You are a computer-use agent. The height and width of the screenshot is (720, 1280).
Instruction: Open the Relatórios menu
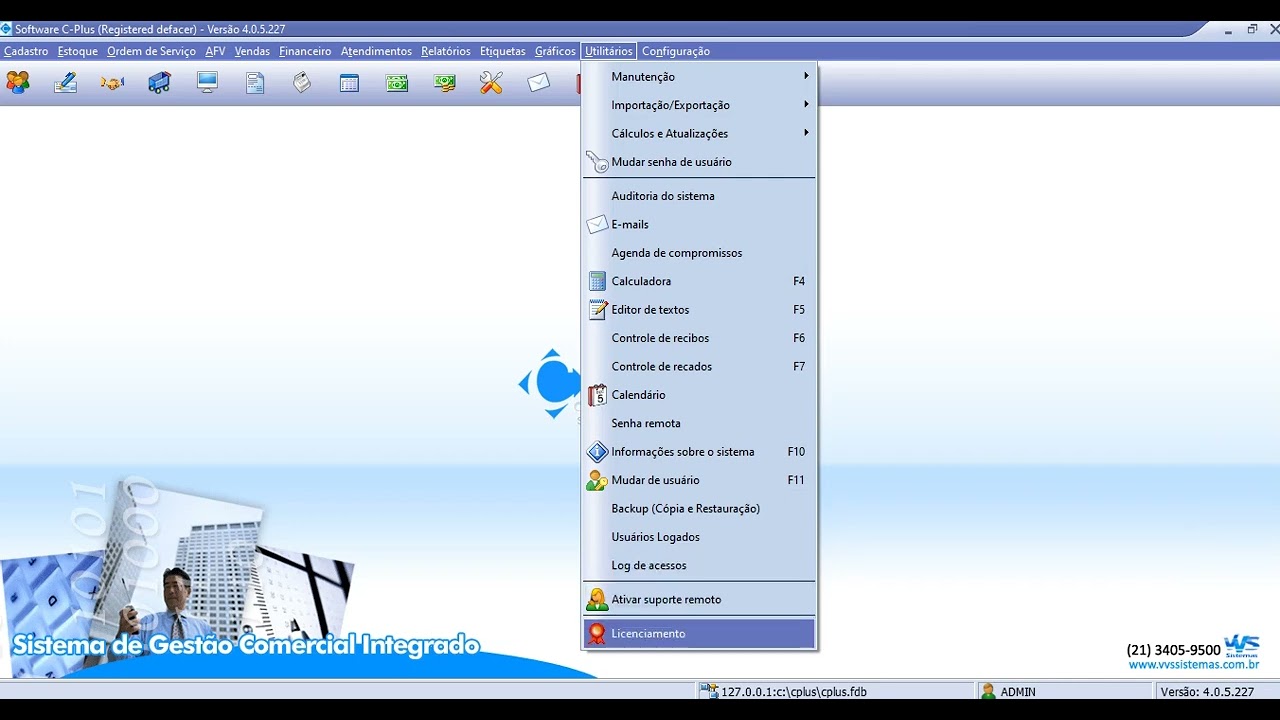point(446,51)
